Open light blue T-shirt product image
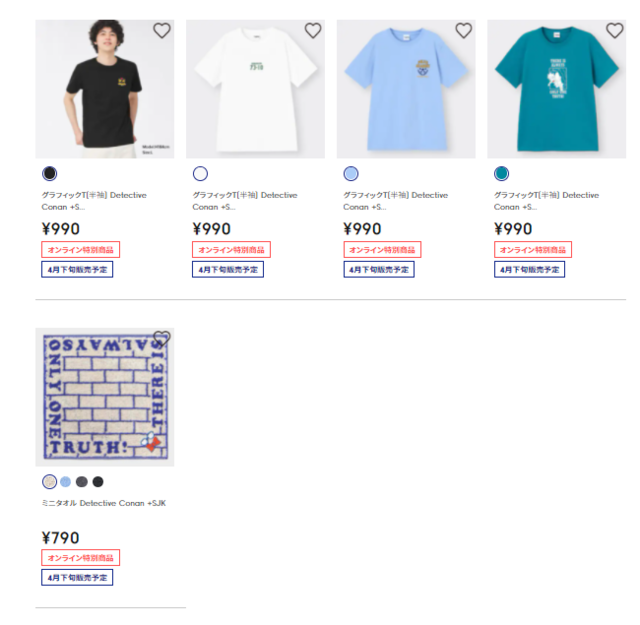The image size is (640, 625). coord(406,89)
